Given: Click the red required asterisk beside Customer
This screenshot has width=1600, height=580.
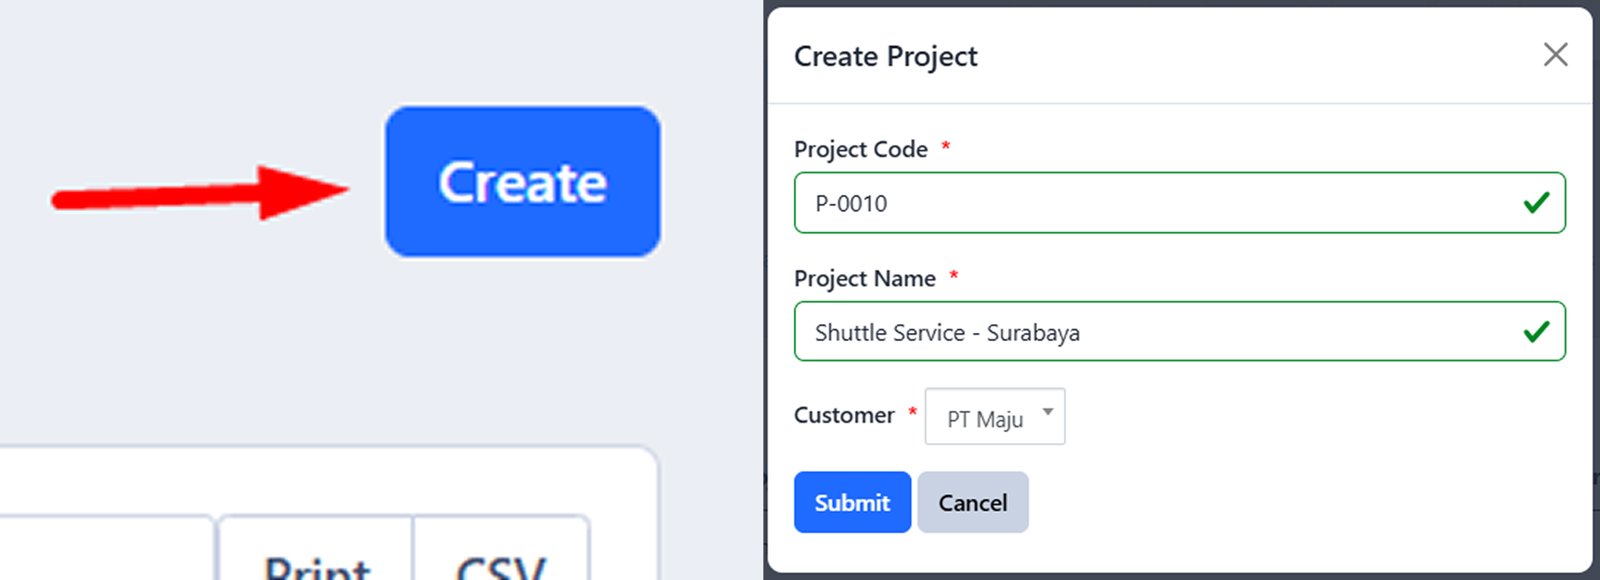Looking at the screenshot, I should click(912, 410).
